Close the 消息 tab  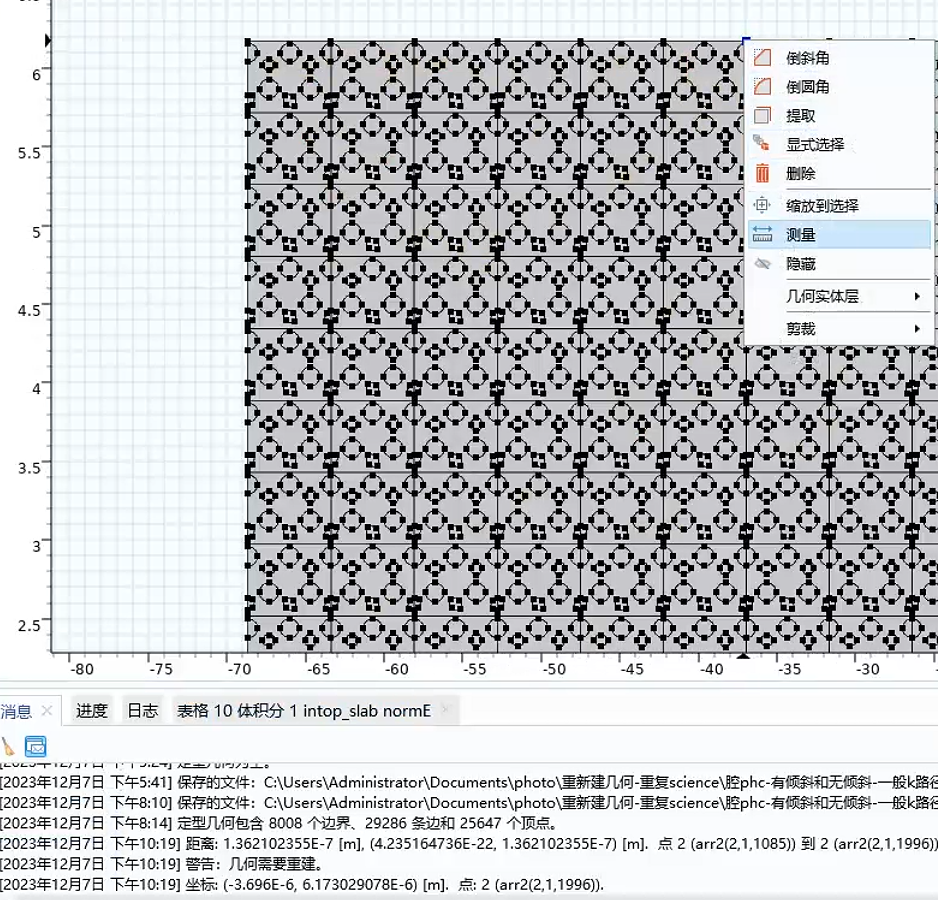[47, 711]
